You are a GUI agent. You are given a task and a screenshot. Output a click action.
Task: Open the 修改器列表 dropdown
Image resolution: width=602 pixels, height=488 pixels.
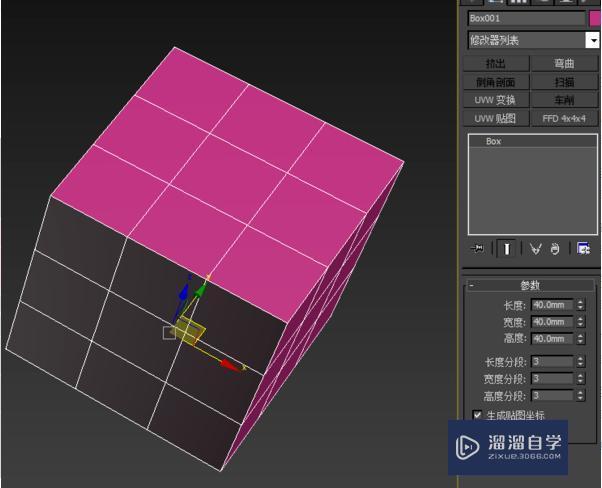(593, 40)
